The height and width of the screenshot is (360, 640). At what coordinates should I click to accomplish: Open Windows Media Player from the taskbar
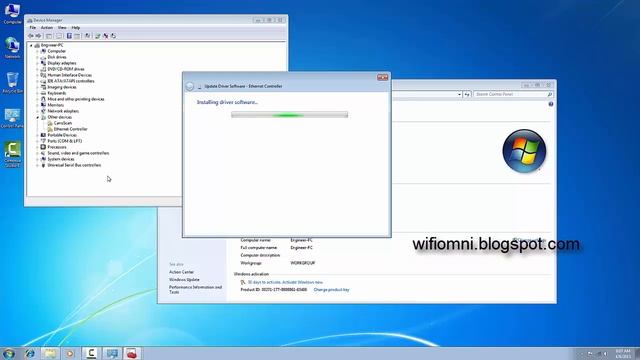coord(70,353)
